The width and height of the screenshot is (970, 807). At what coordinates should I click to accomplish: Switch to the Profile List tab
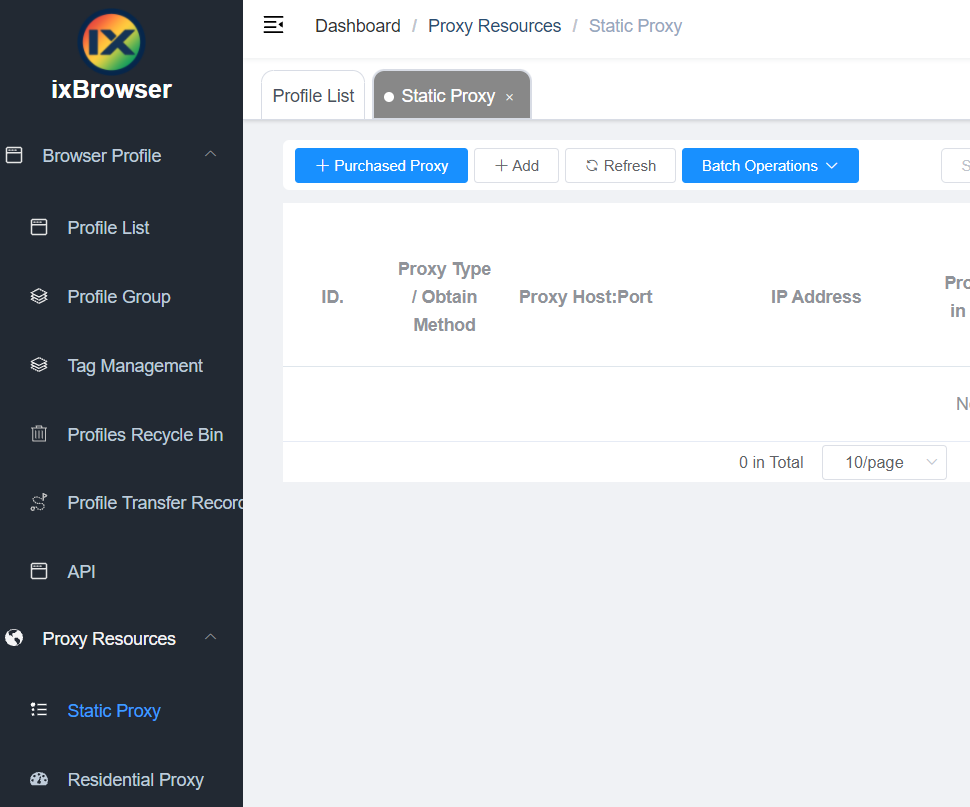tap(313, 96)
